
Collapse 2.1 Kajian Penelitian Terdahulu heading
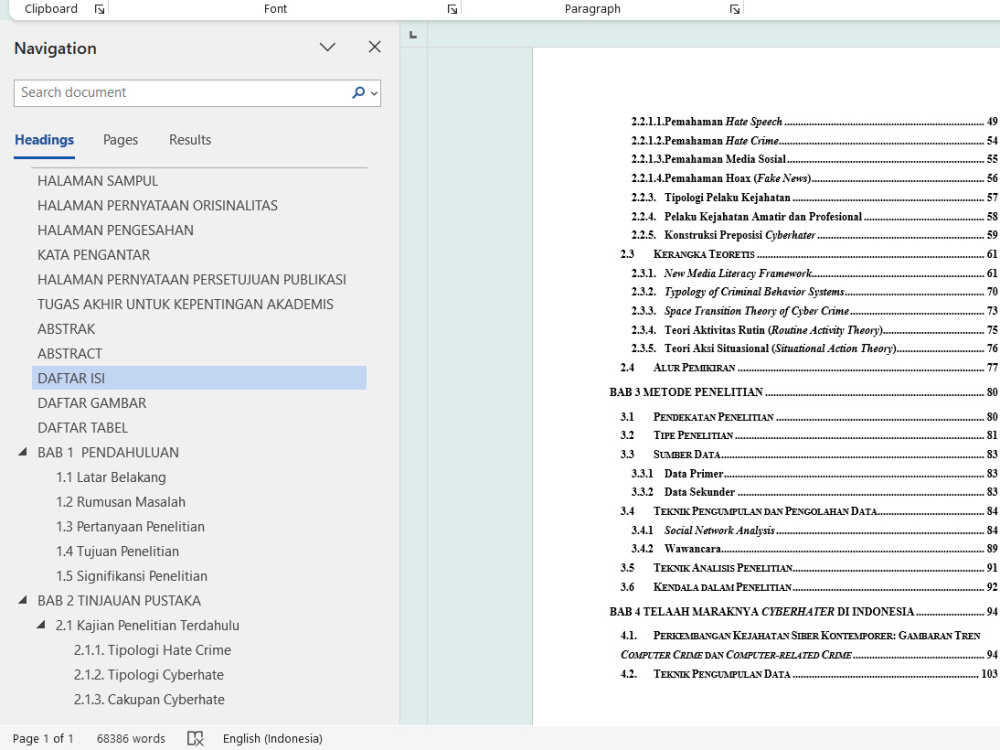pos(41,625)
